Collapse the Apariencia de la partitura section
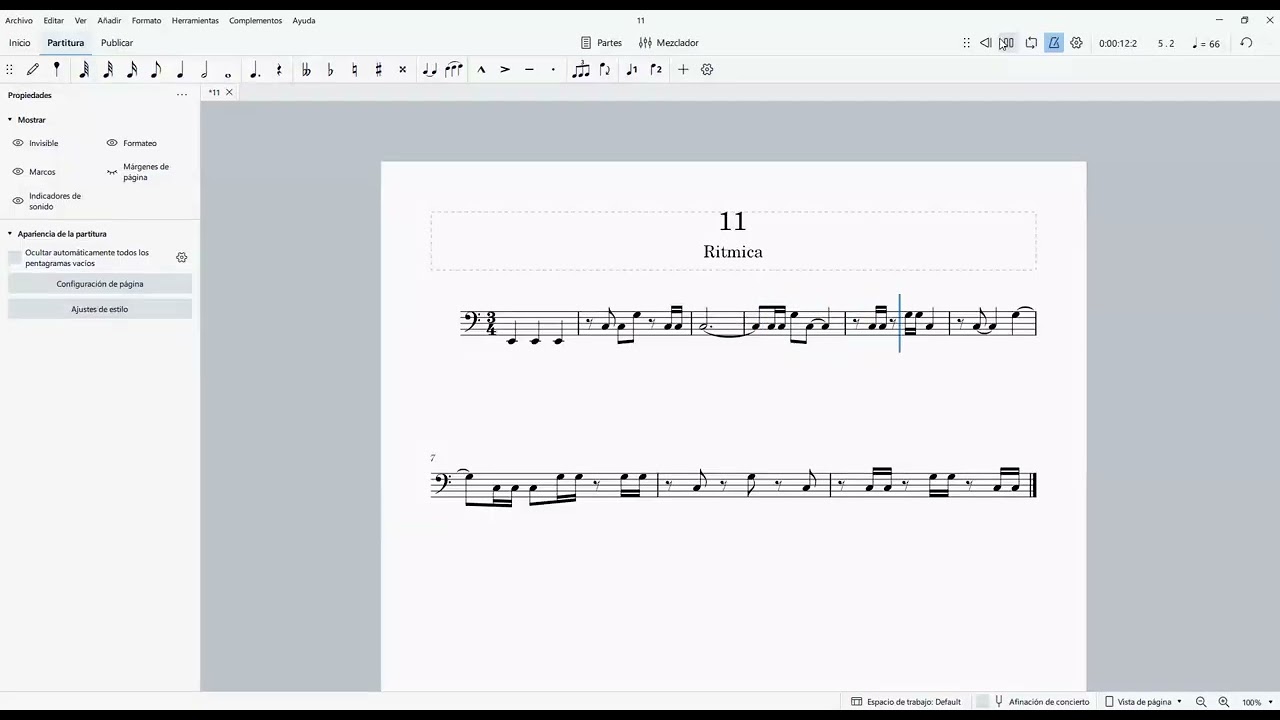This screenshot has width=1280, height=720. 10,234
